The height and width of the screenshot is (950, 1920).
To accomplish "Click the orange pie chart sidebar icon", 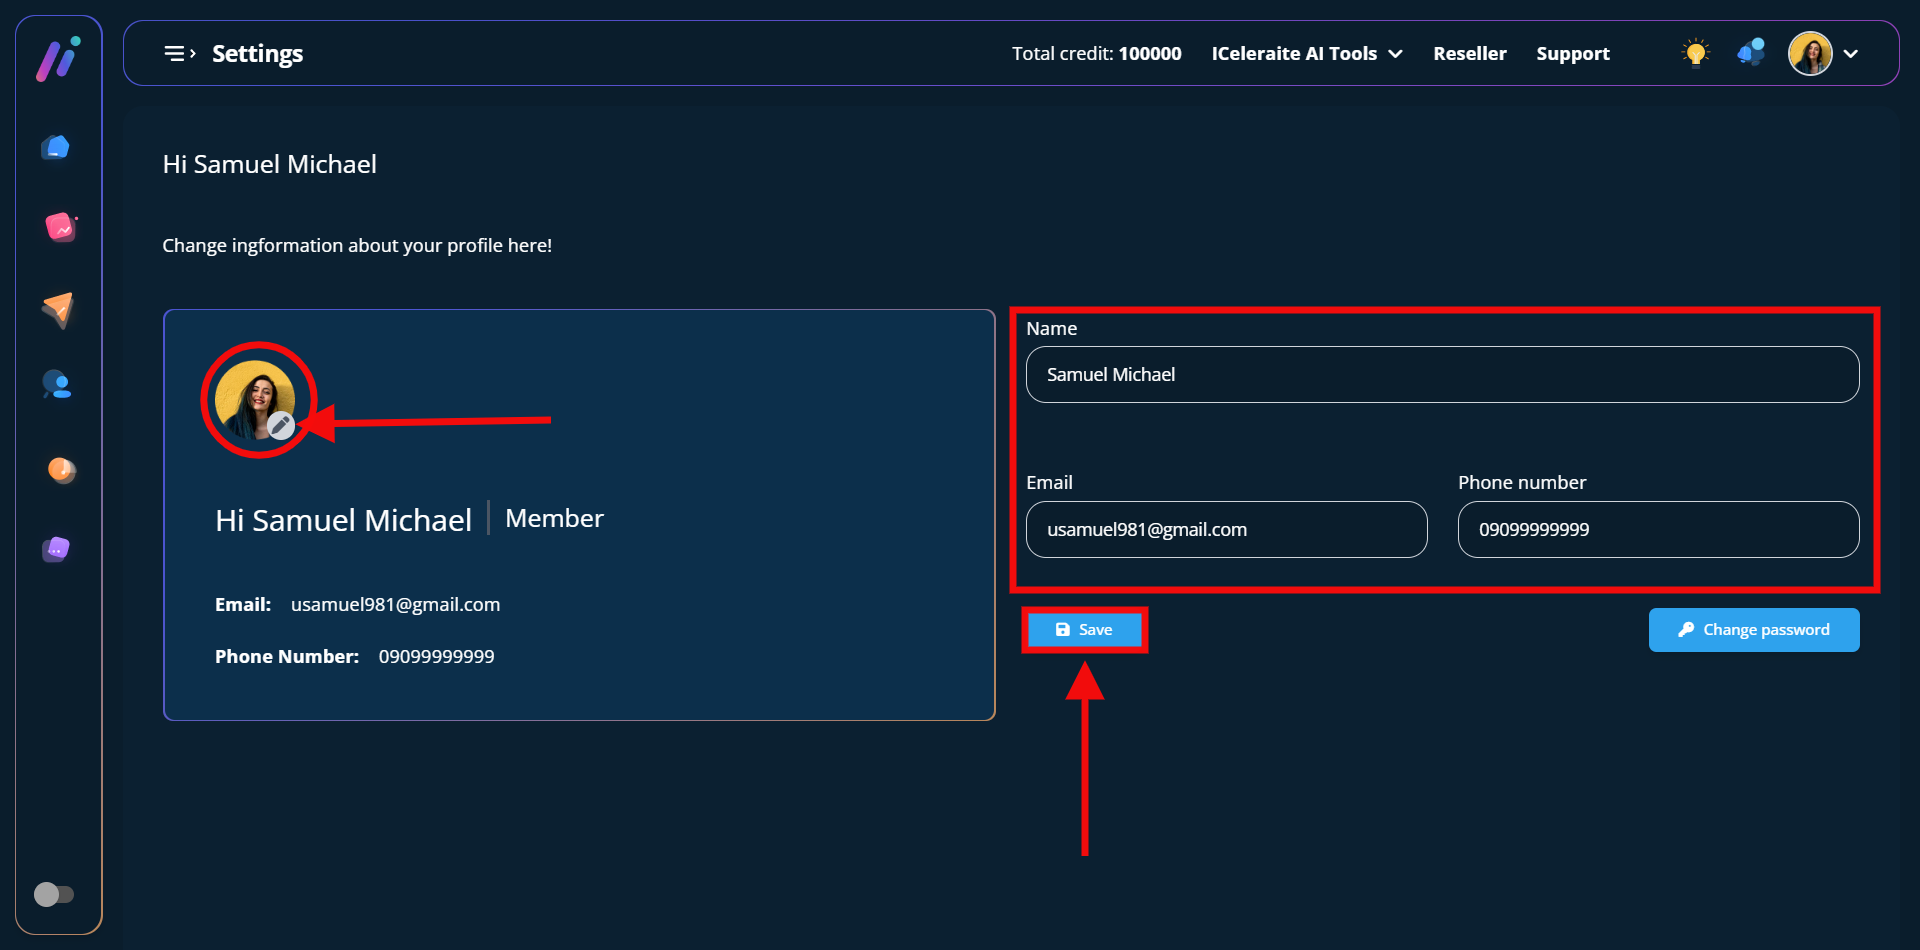I will 61,469.
